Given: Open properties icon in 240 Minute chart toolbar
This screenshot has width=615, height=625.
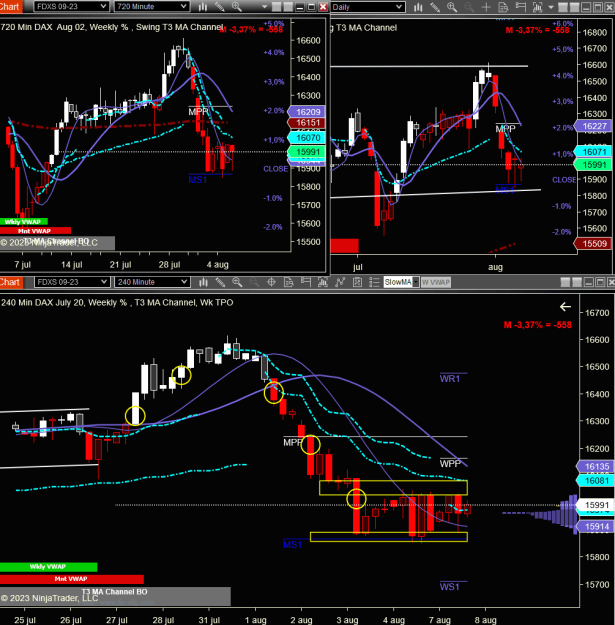Looking at the screenshot, I should (357, 282).
